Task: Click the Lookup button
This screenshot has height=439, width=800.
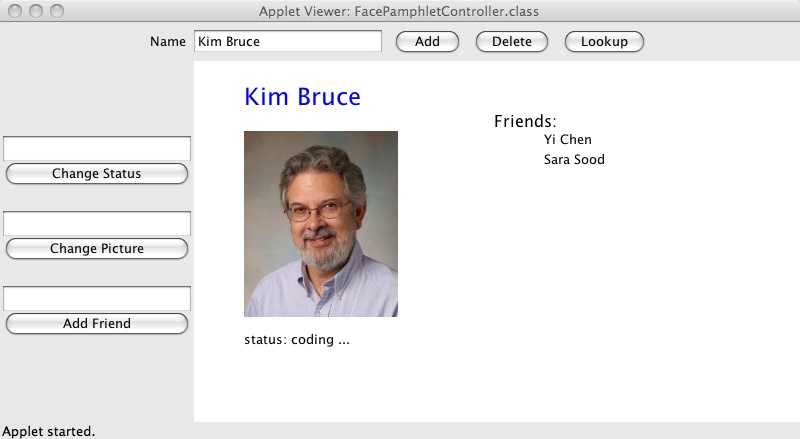Action: pyautogui.click(x=604, y=41)
